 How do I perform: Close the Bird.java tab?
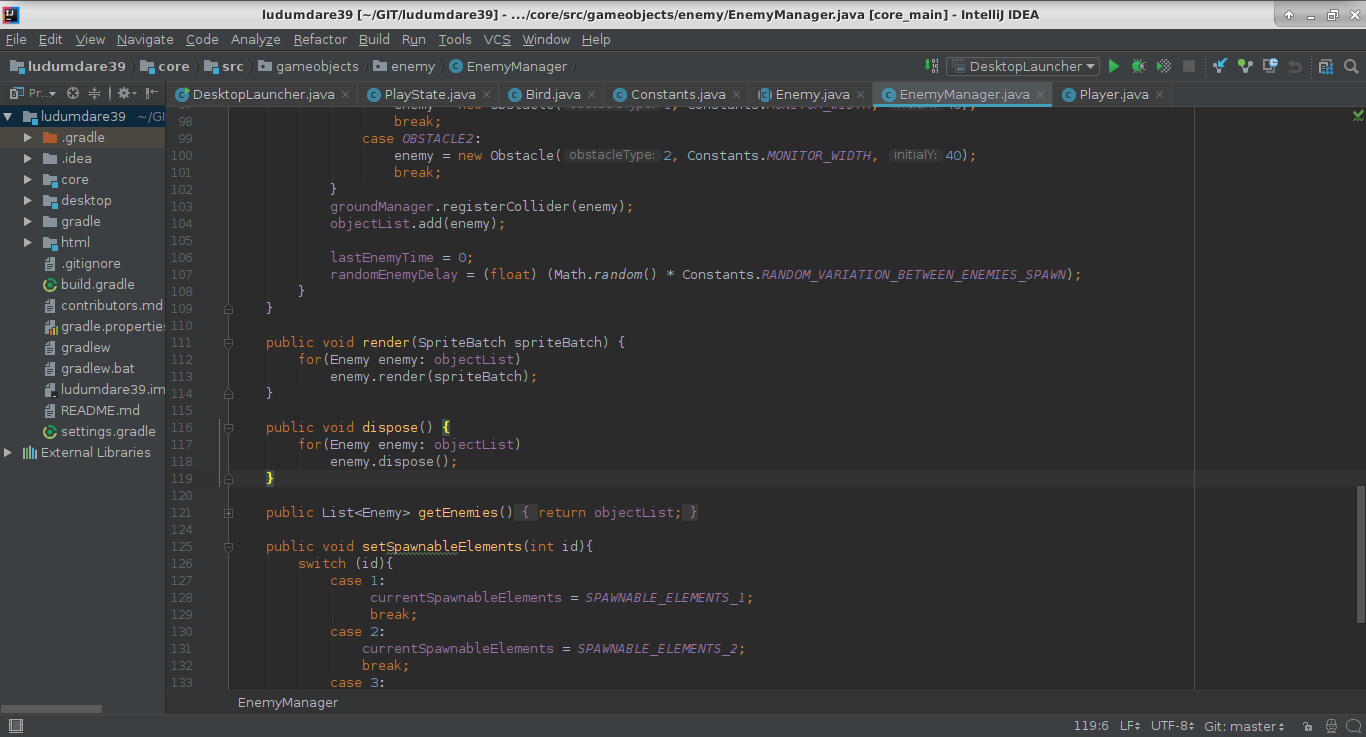pos(591,95)
